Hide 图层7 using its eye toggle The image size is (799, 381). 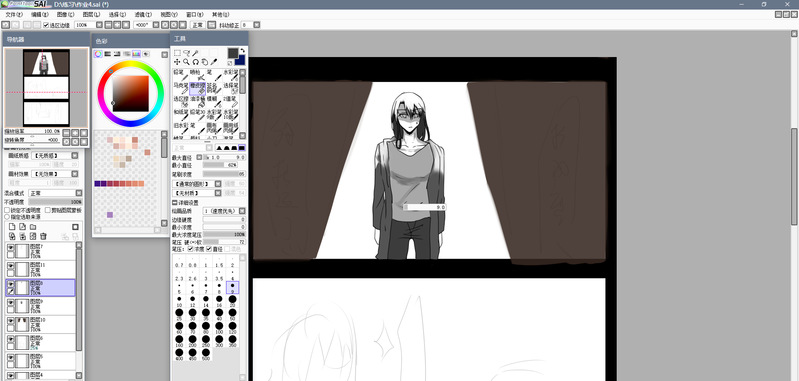coord(10,248)
